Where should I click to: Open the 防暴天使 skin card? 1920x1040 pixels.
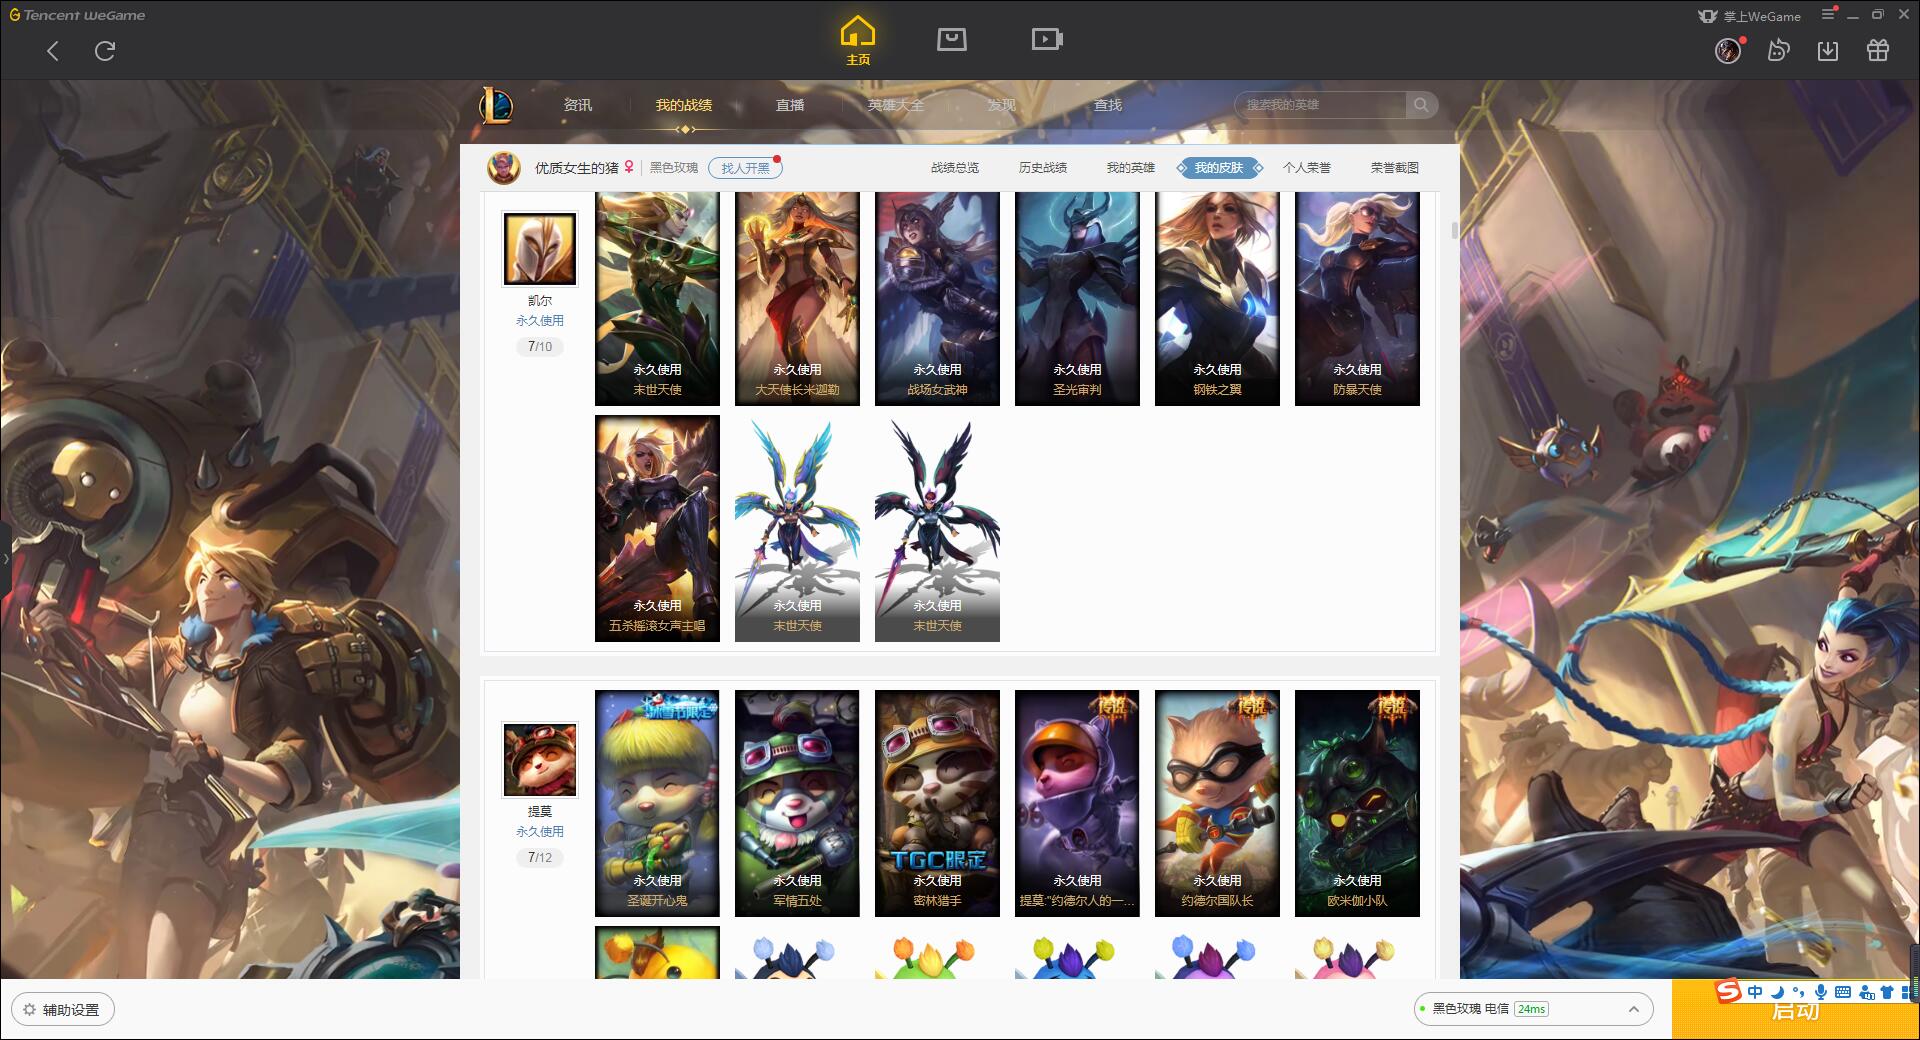point(1357,298)
